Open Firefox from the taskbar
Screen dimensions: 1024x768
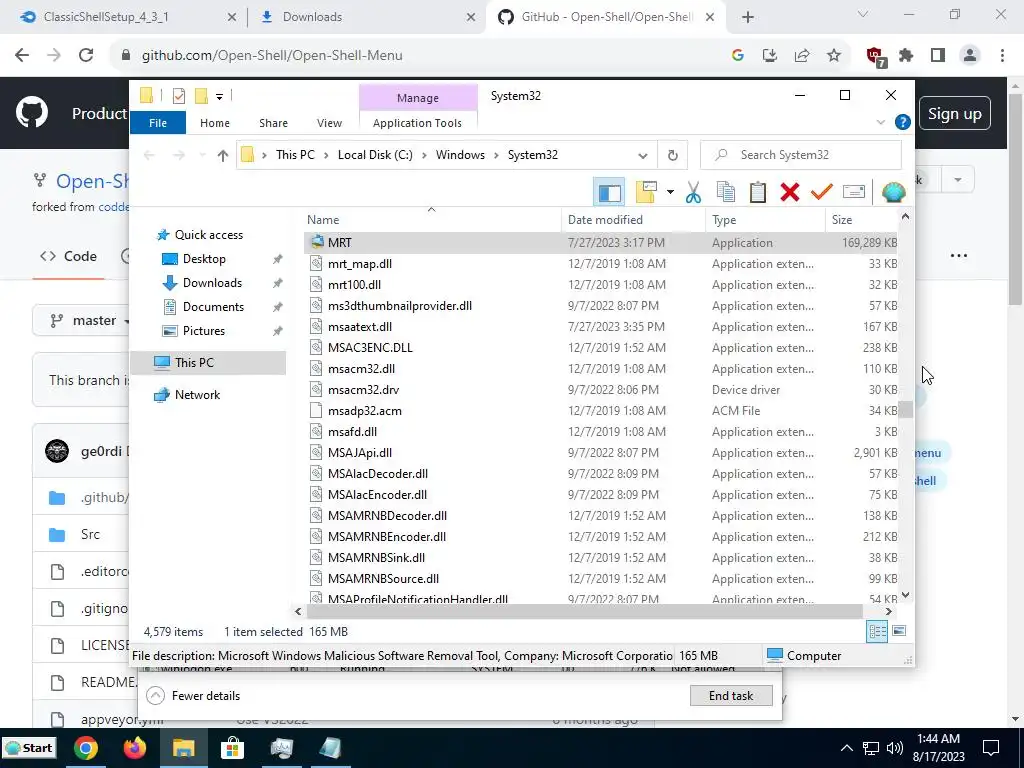[135, 748]
